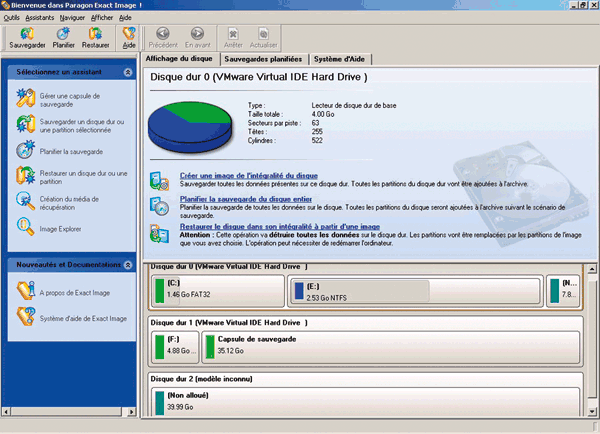Open the Aide toolbar button

point(129,38)
